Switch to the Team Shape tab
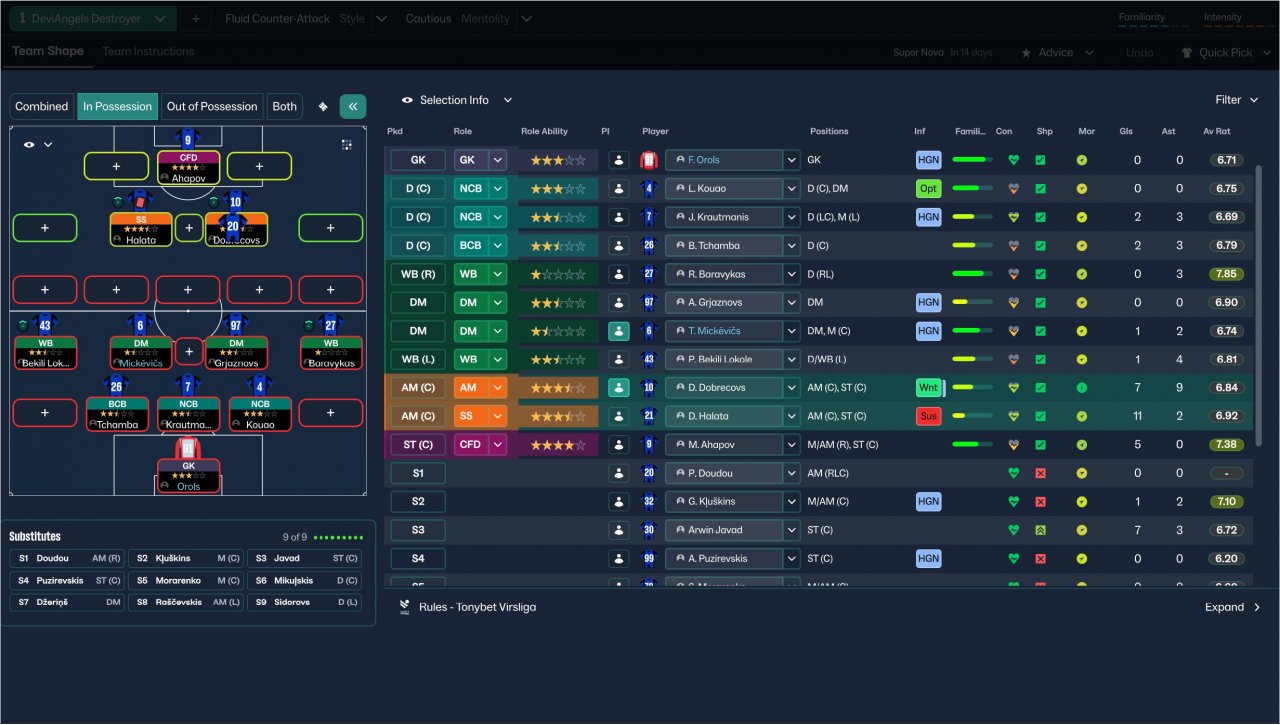This screenshot has width=1280, height=725. (48, 51)
